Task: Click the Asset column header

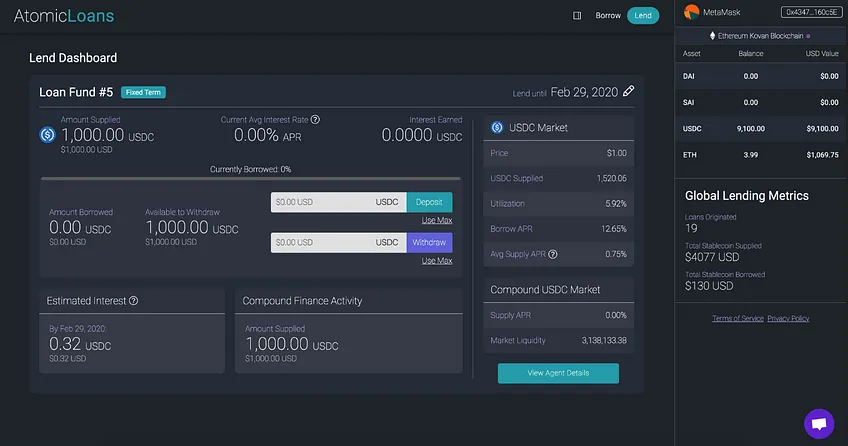Action: coord(691,54)
